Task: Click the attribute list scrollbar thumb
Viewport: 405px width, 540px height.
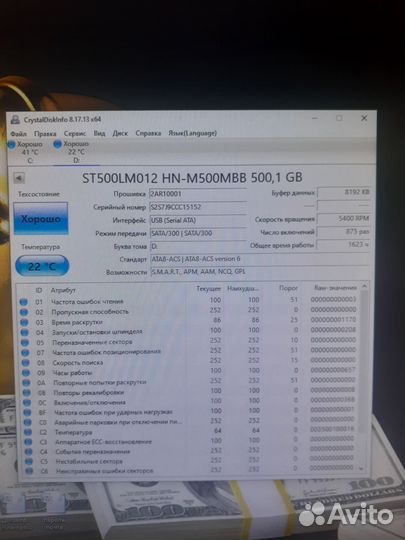Action: pyautogui.click(x=363, y=362)
